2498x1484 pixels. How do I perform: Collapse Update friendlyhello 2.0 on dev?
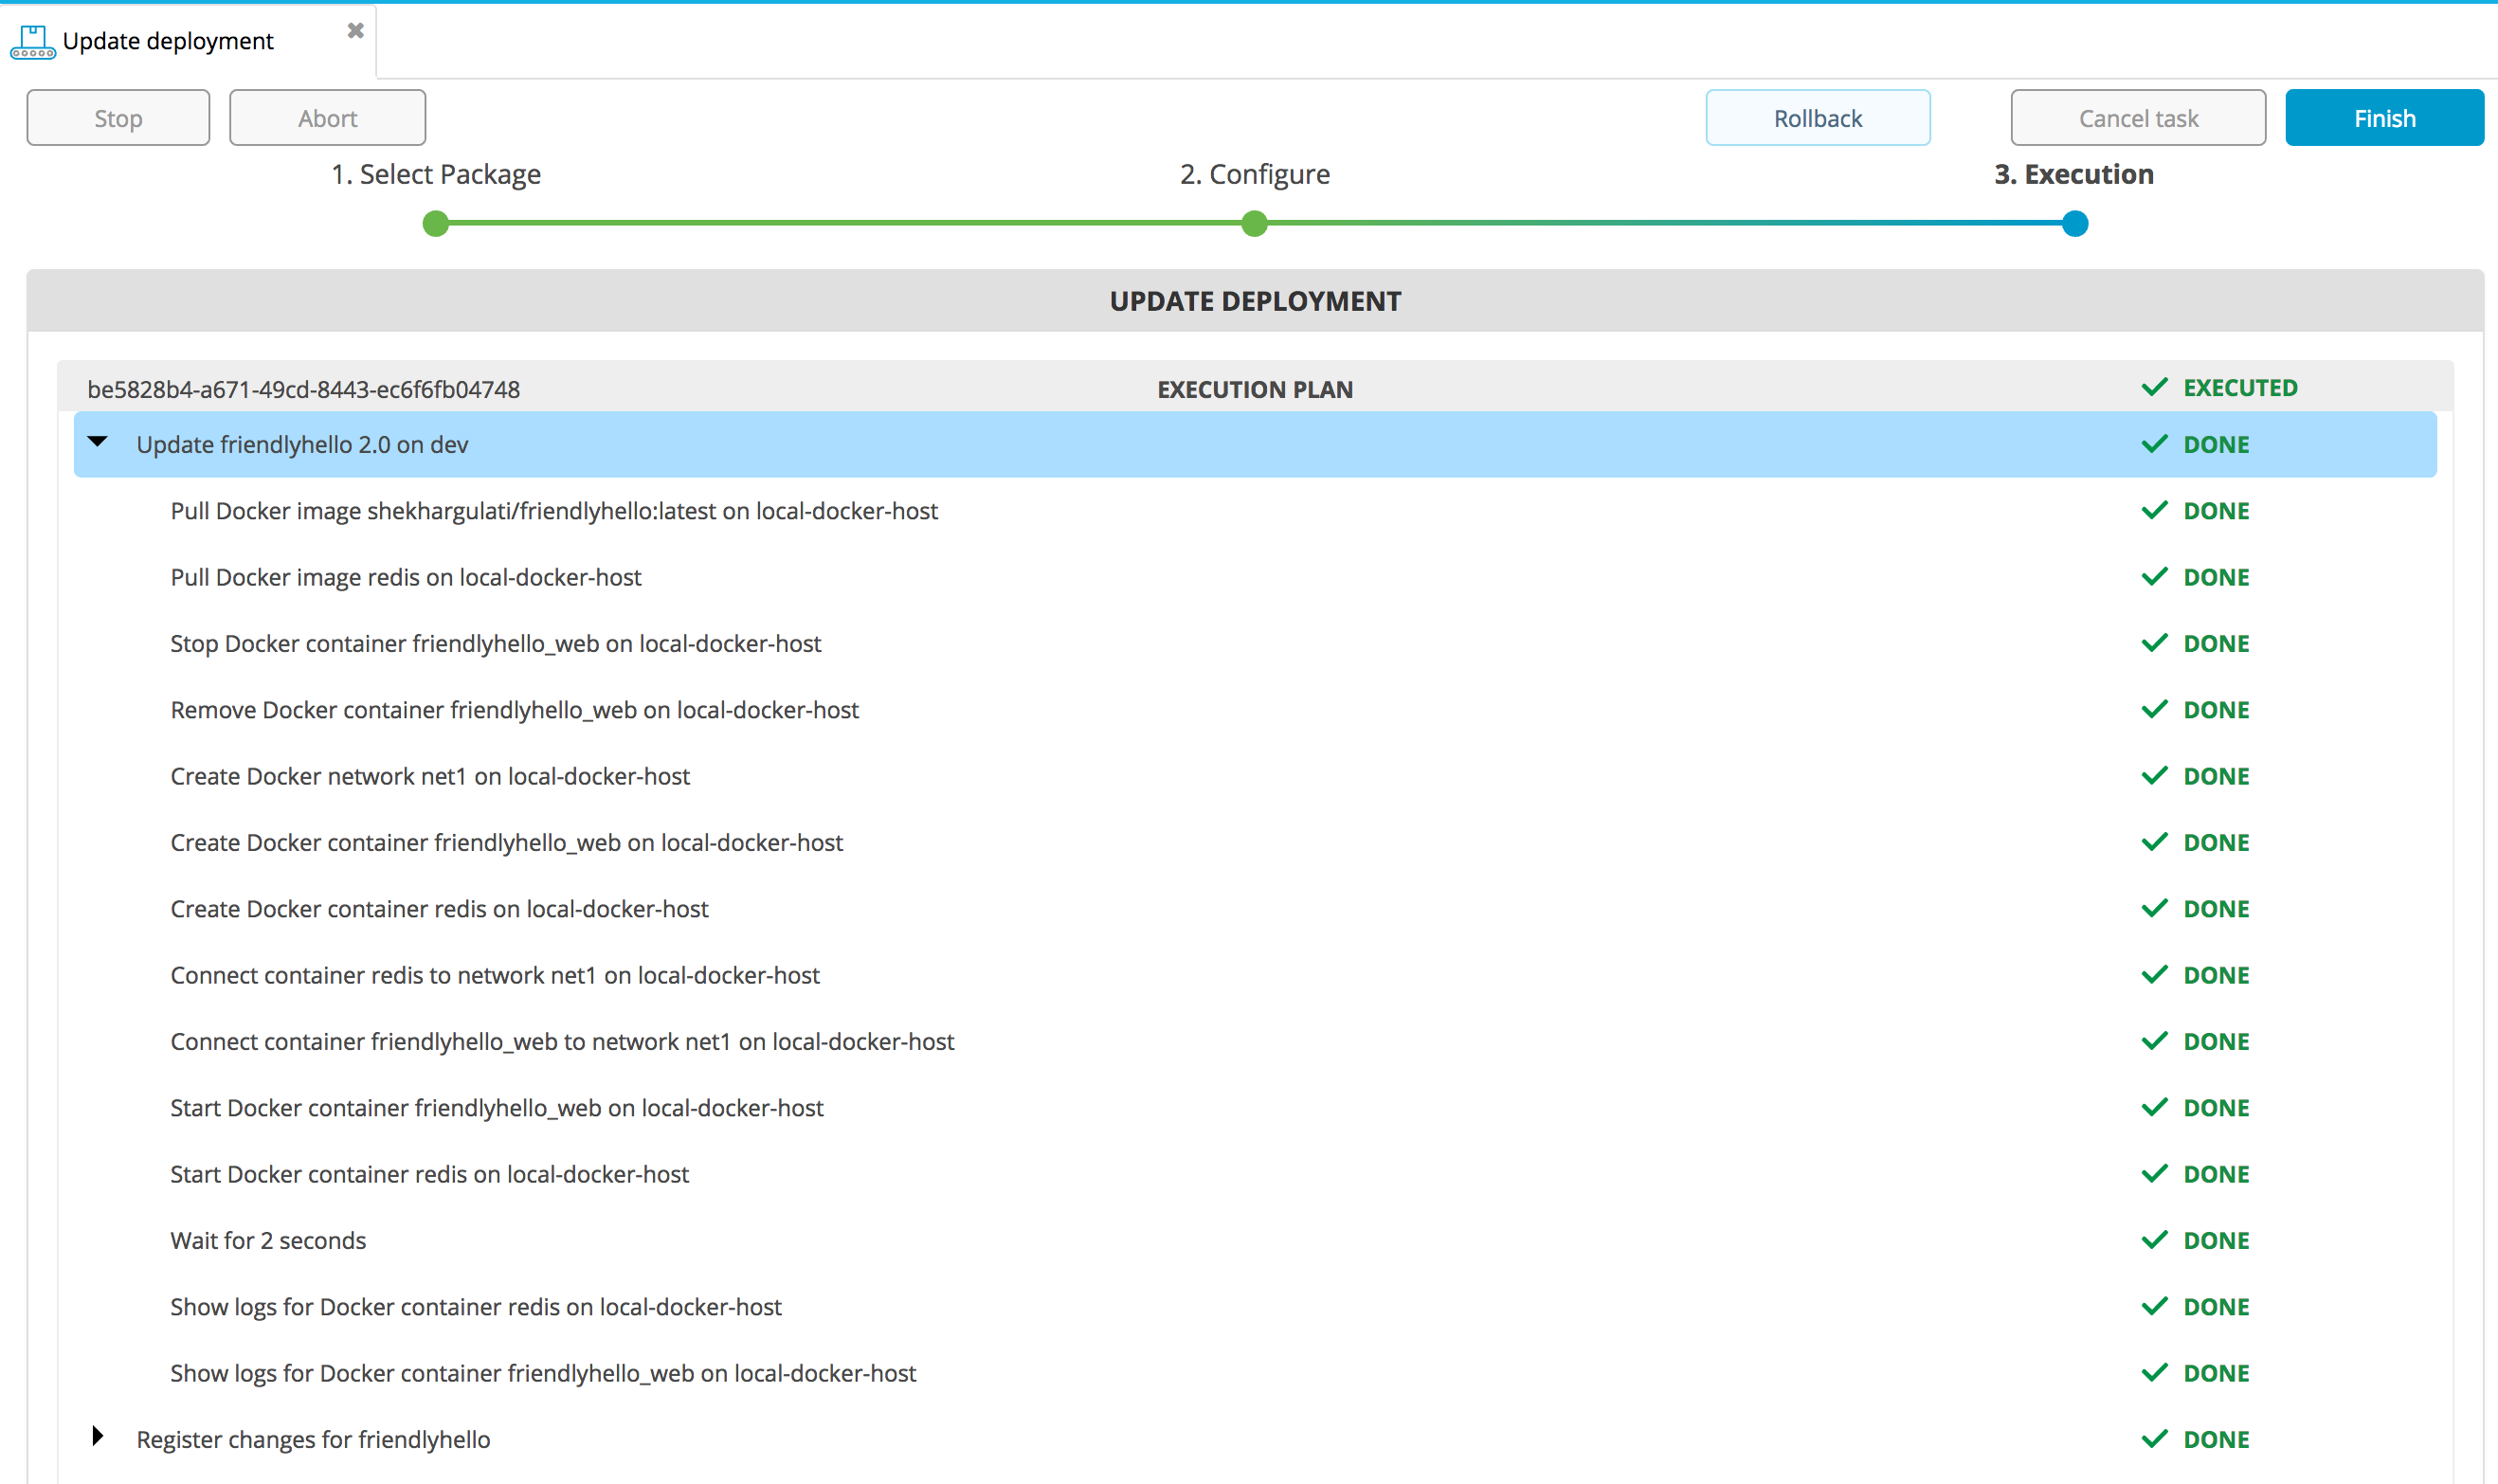97,442
